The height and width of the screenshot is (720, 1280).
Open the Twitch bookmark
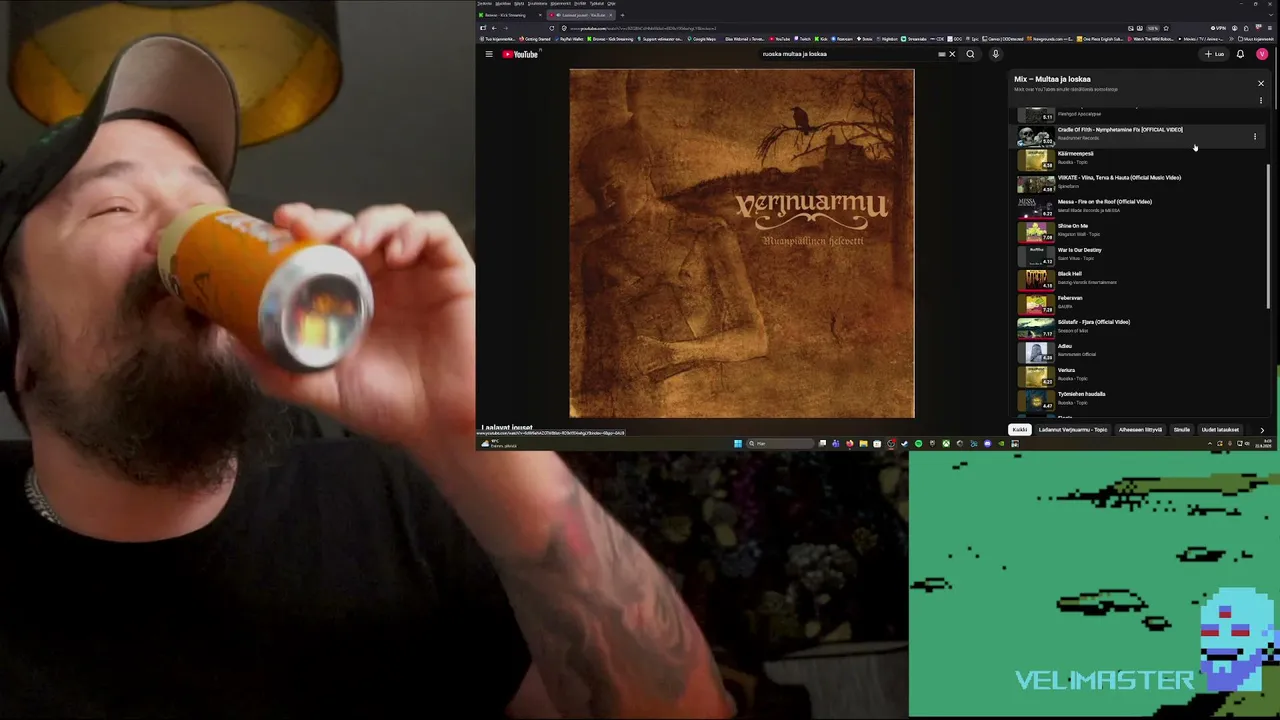click(x=804, y=39)
